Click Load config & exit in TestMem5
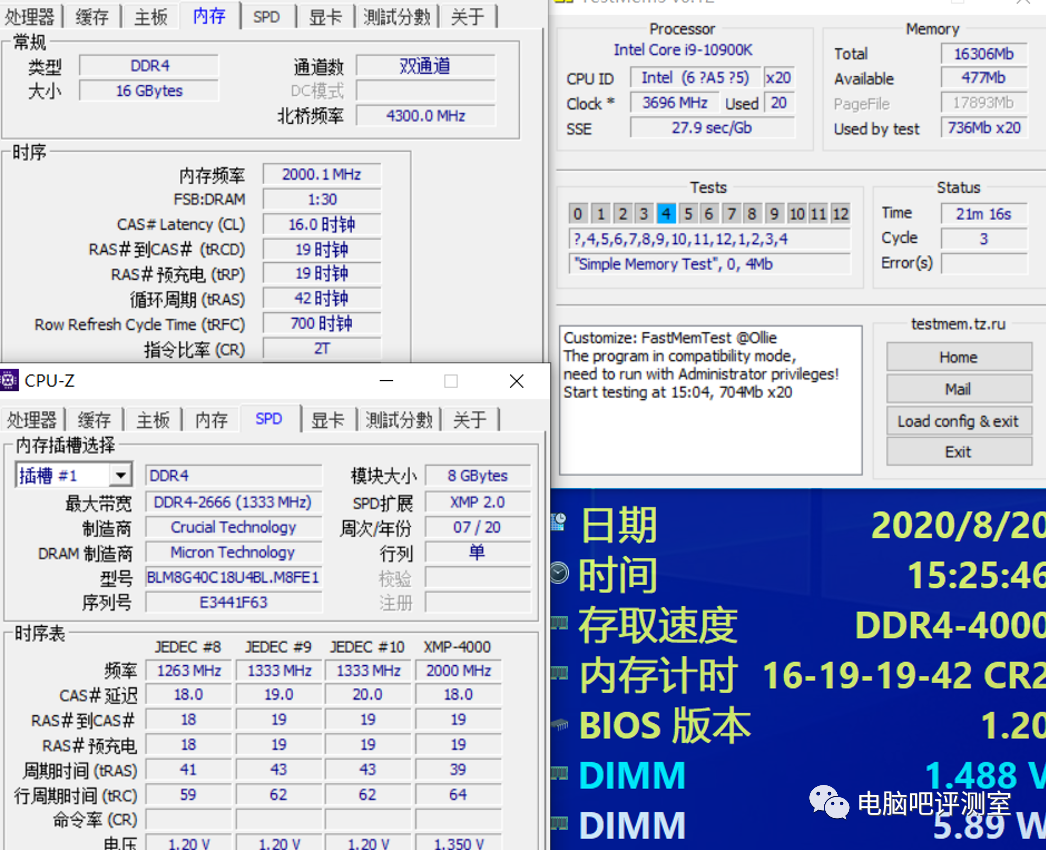1046x850 pixels. tap(958, 421)
